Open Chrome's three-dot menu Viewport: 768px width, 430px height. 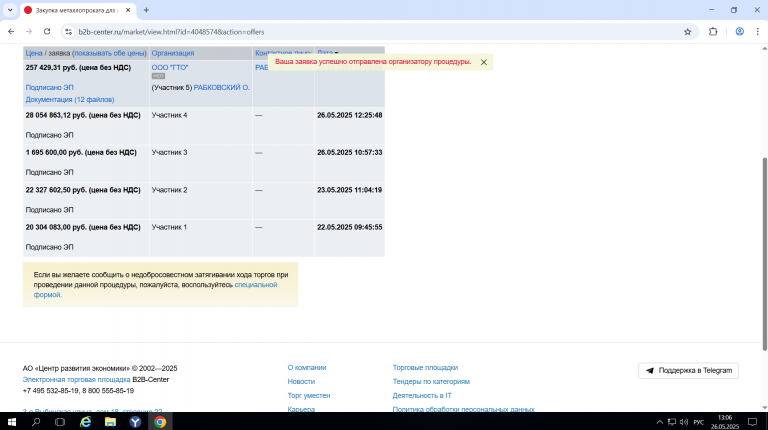(x=757, y=32)
